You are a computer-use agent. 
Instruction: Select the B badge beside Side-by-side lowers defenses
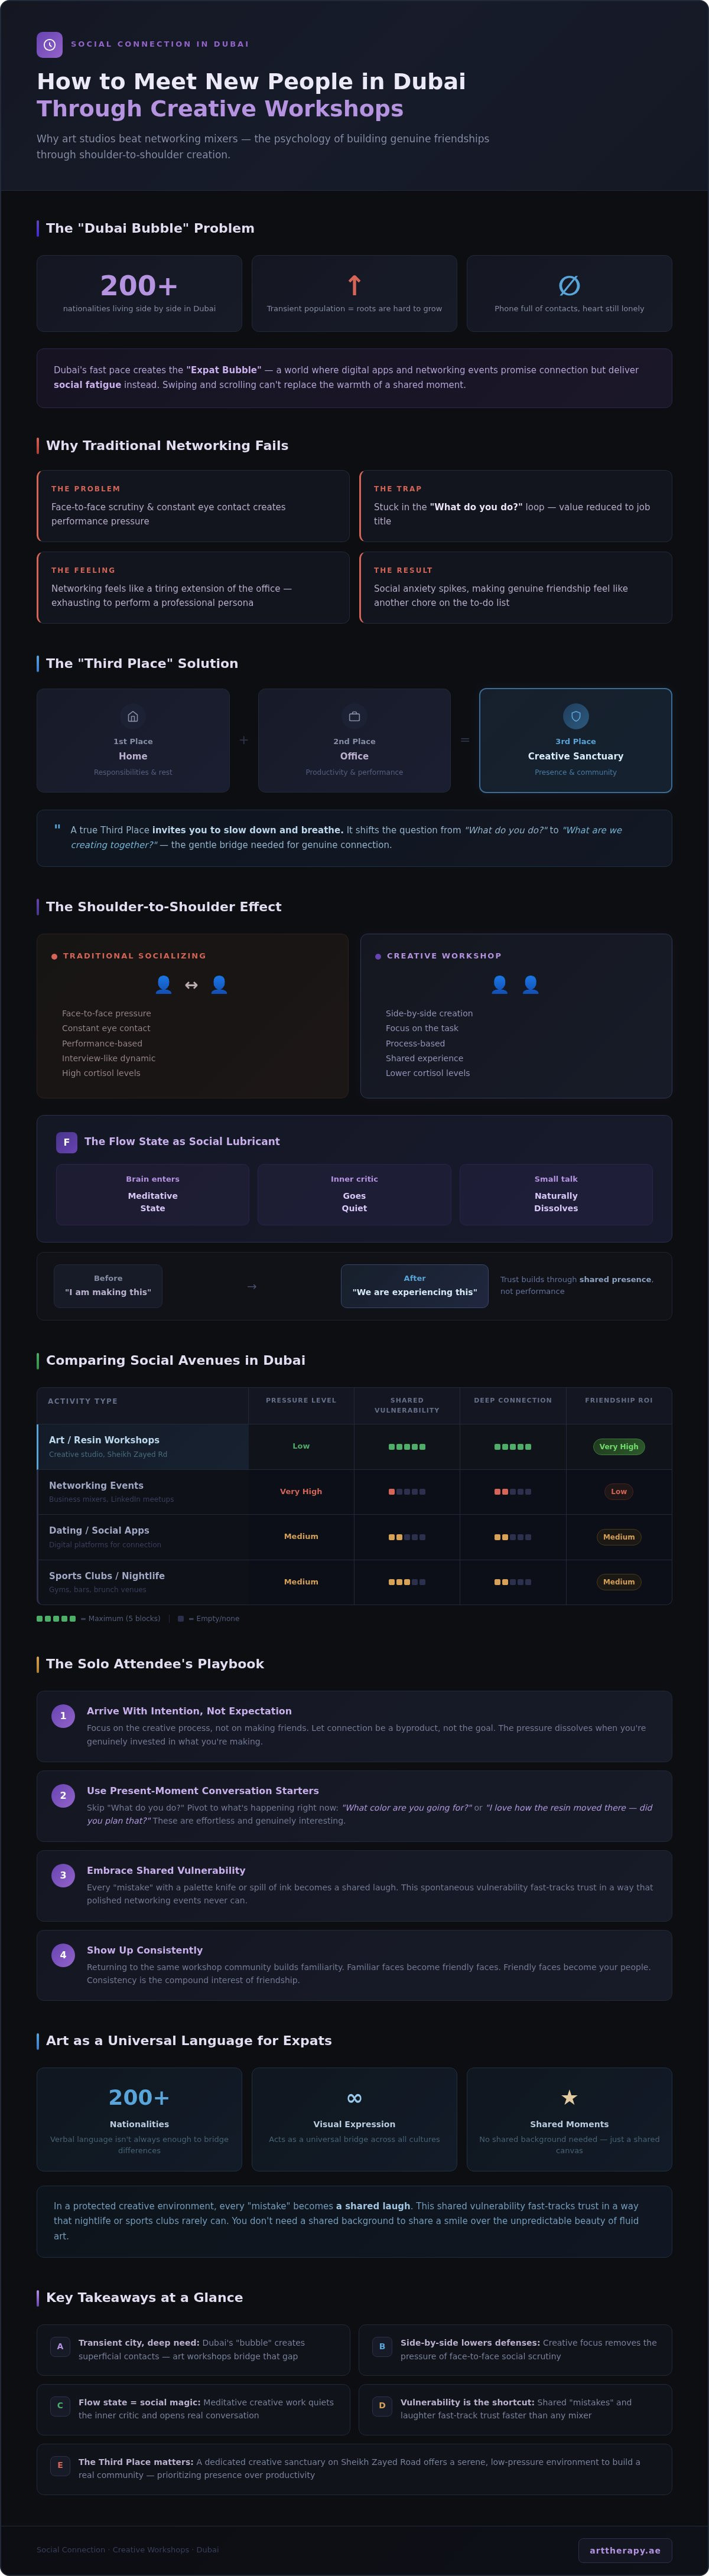tap(382, 2346)
